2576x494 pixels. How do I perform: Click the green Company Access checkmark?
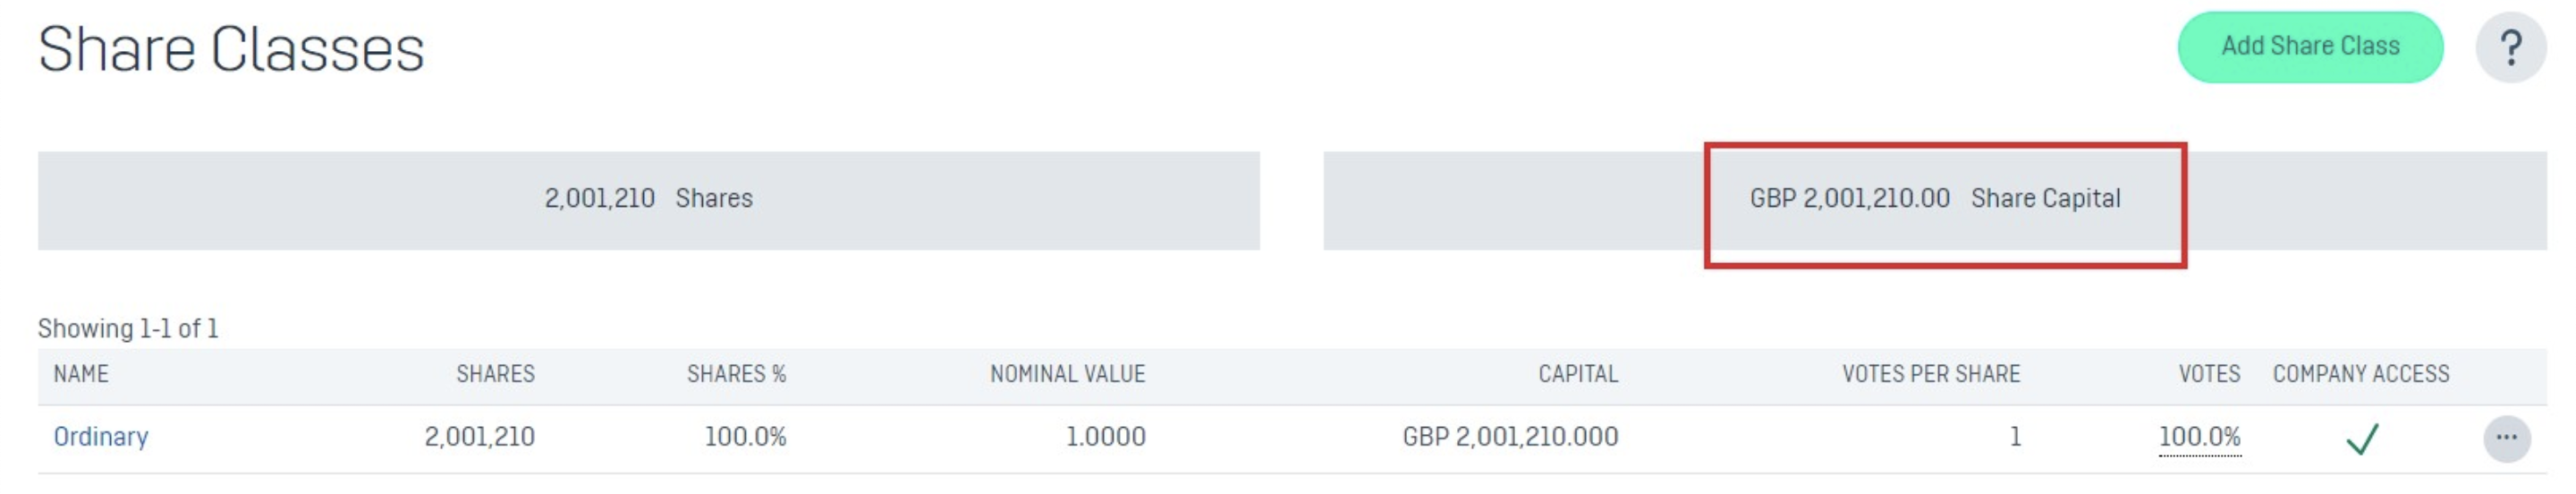[2362, 438]
